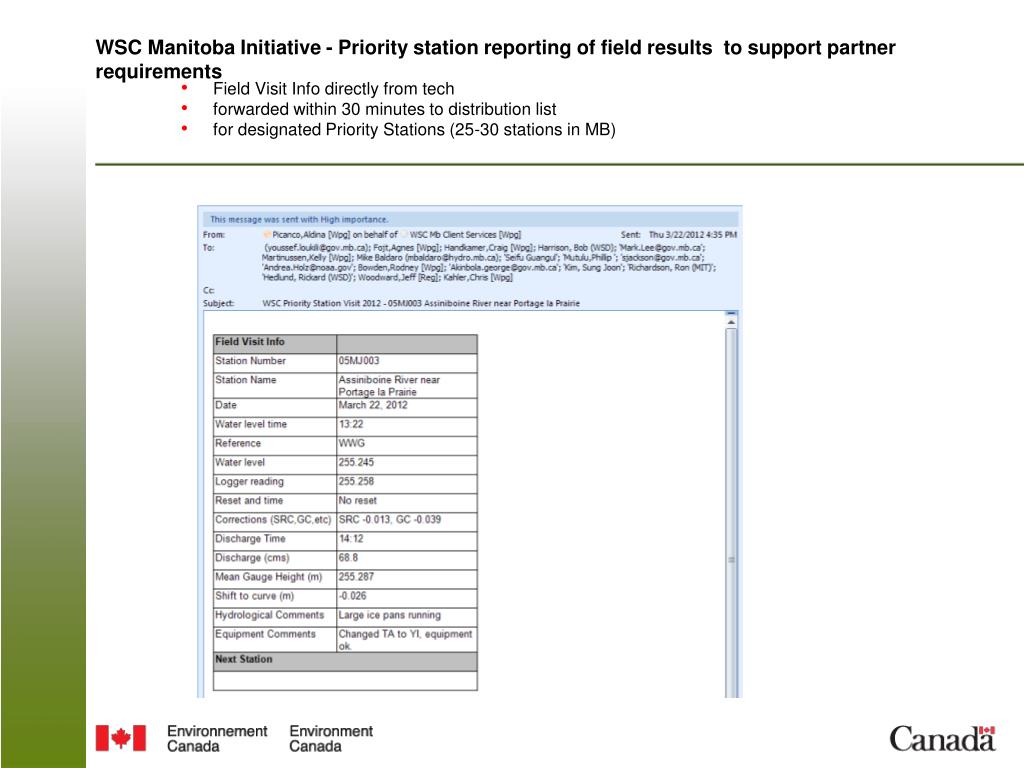The width and height of the screenshot is (1024, 768).
Task: Click the Environnement Canada footer text
Action: click(217, 739)
